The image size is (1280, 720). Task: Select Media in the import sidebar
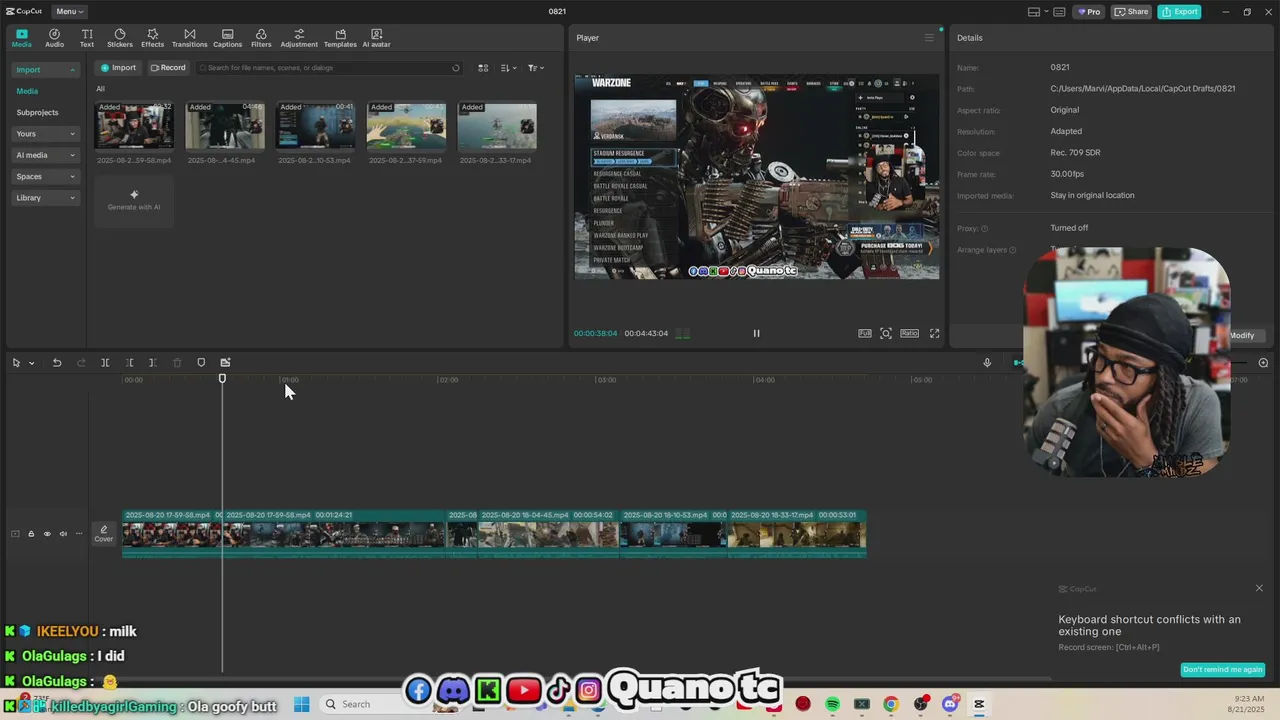point(27,91)
